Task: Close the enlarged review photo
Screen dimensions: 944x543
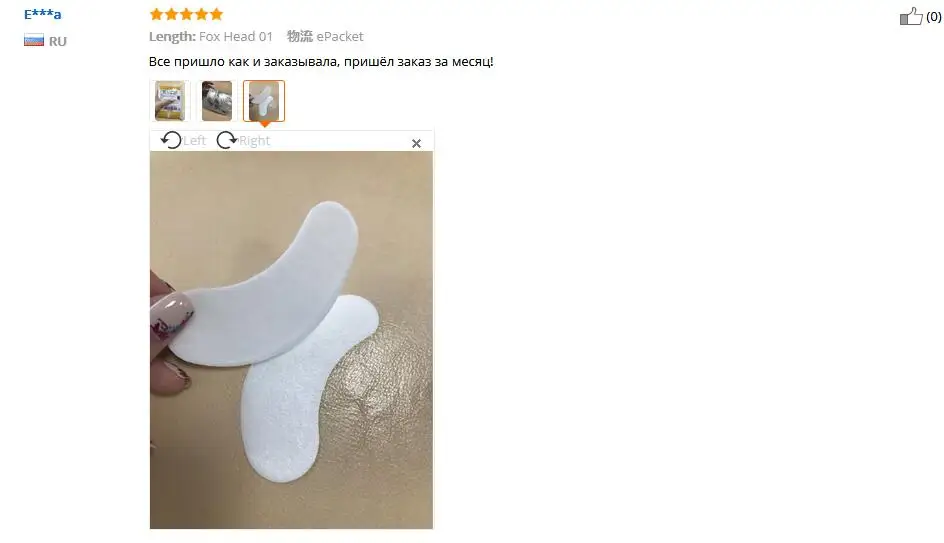Action: (x=416, y=143)
